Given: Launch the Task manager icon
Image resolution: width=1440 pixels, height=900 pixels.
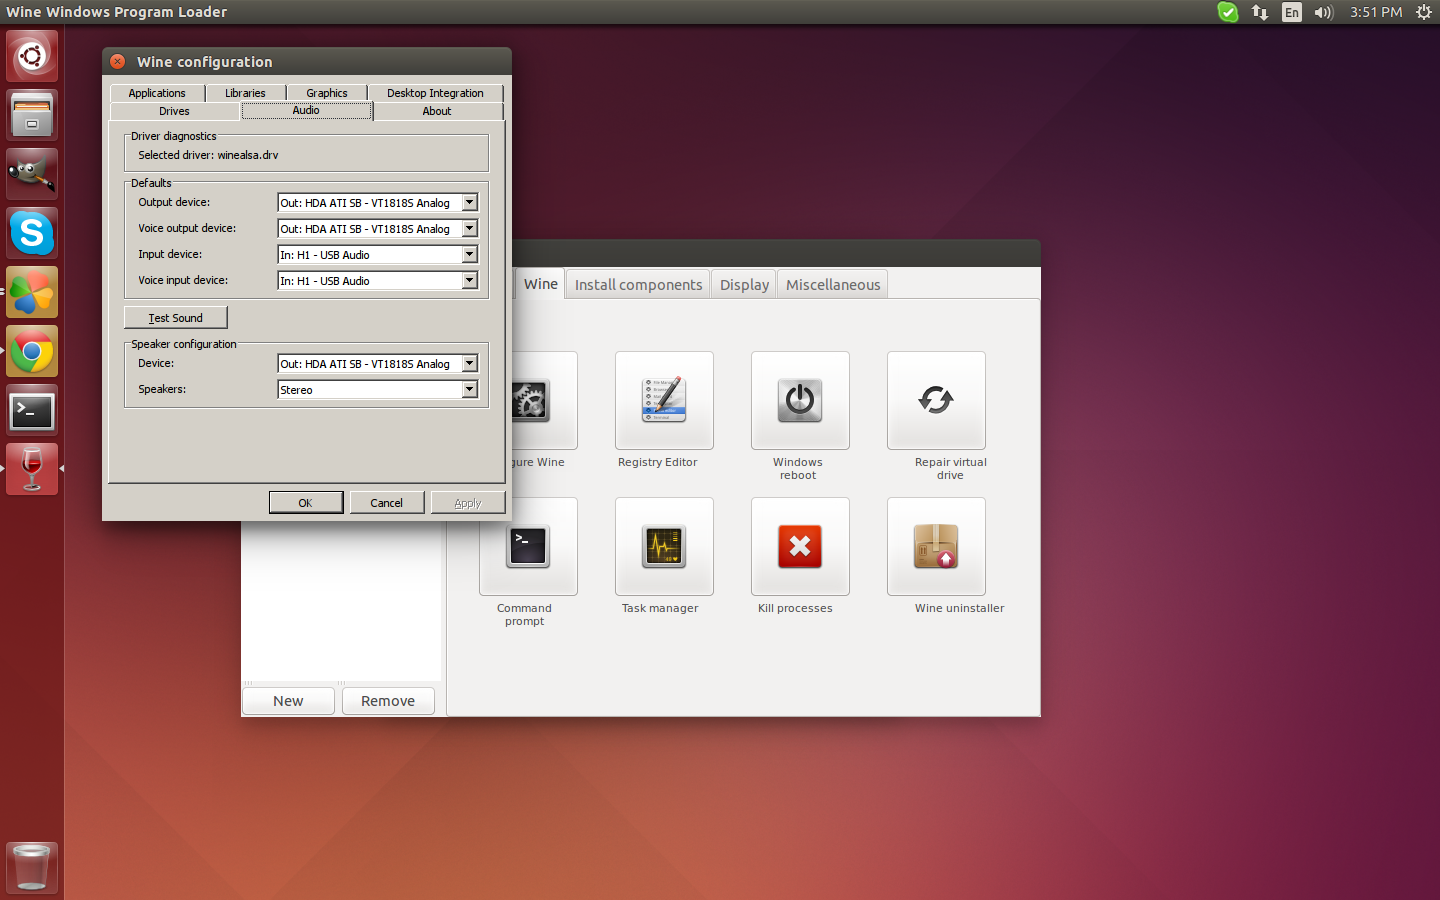Looking at the screenshot, I should [664, 546].
